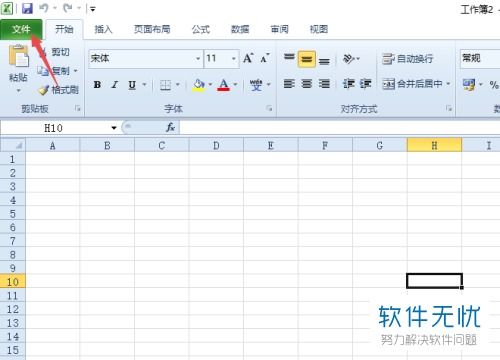Toggle italic formatting

pos(115,85)
